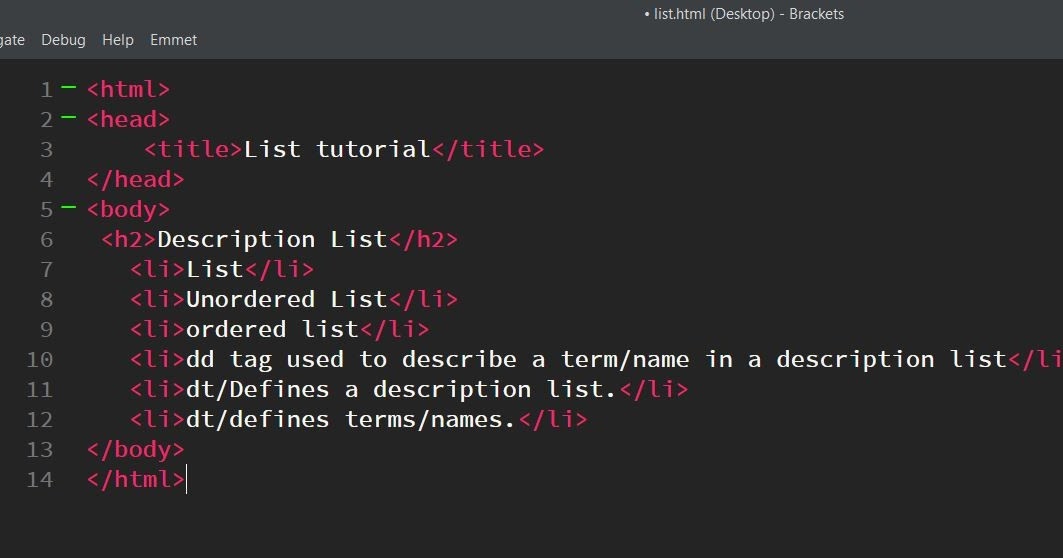
Task: Click the opening <h2> tag
Action: (129, 239)
